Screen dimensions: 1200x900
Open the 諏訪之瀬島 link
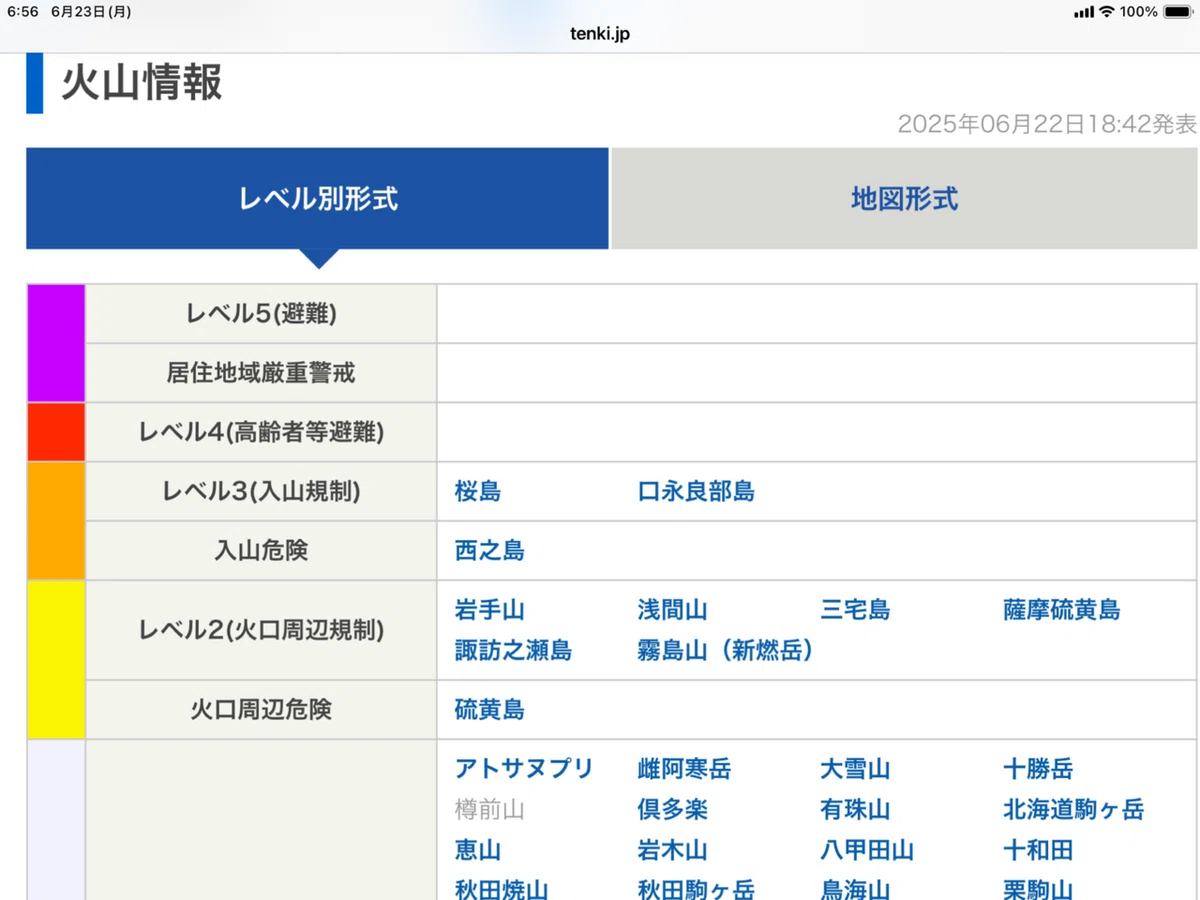513,650
